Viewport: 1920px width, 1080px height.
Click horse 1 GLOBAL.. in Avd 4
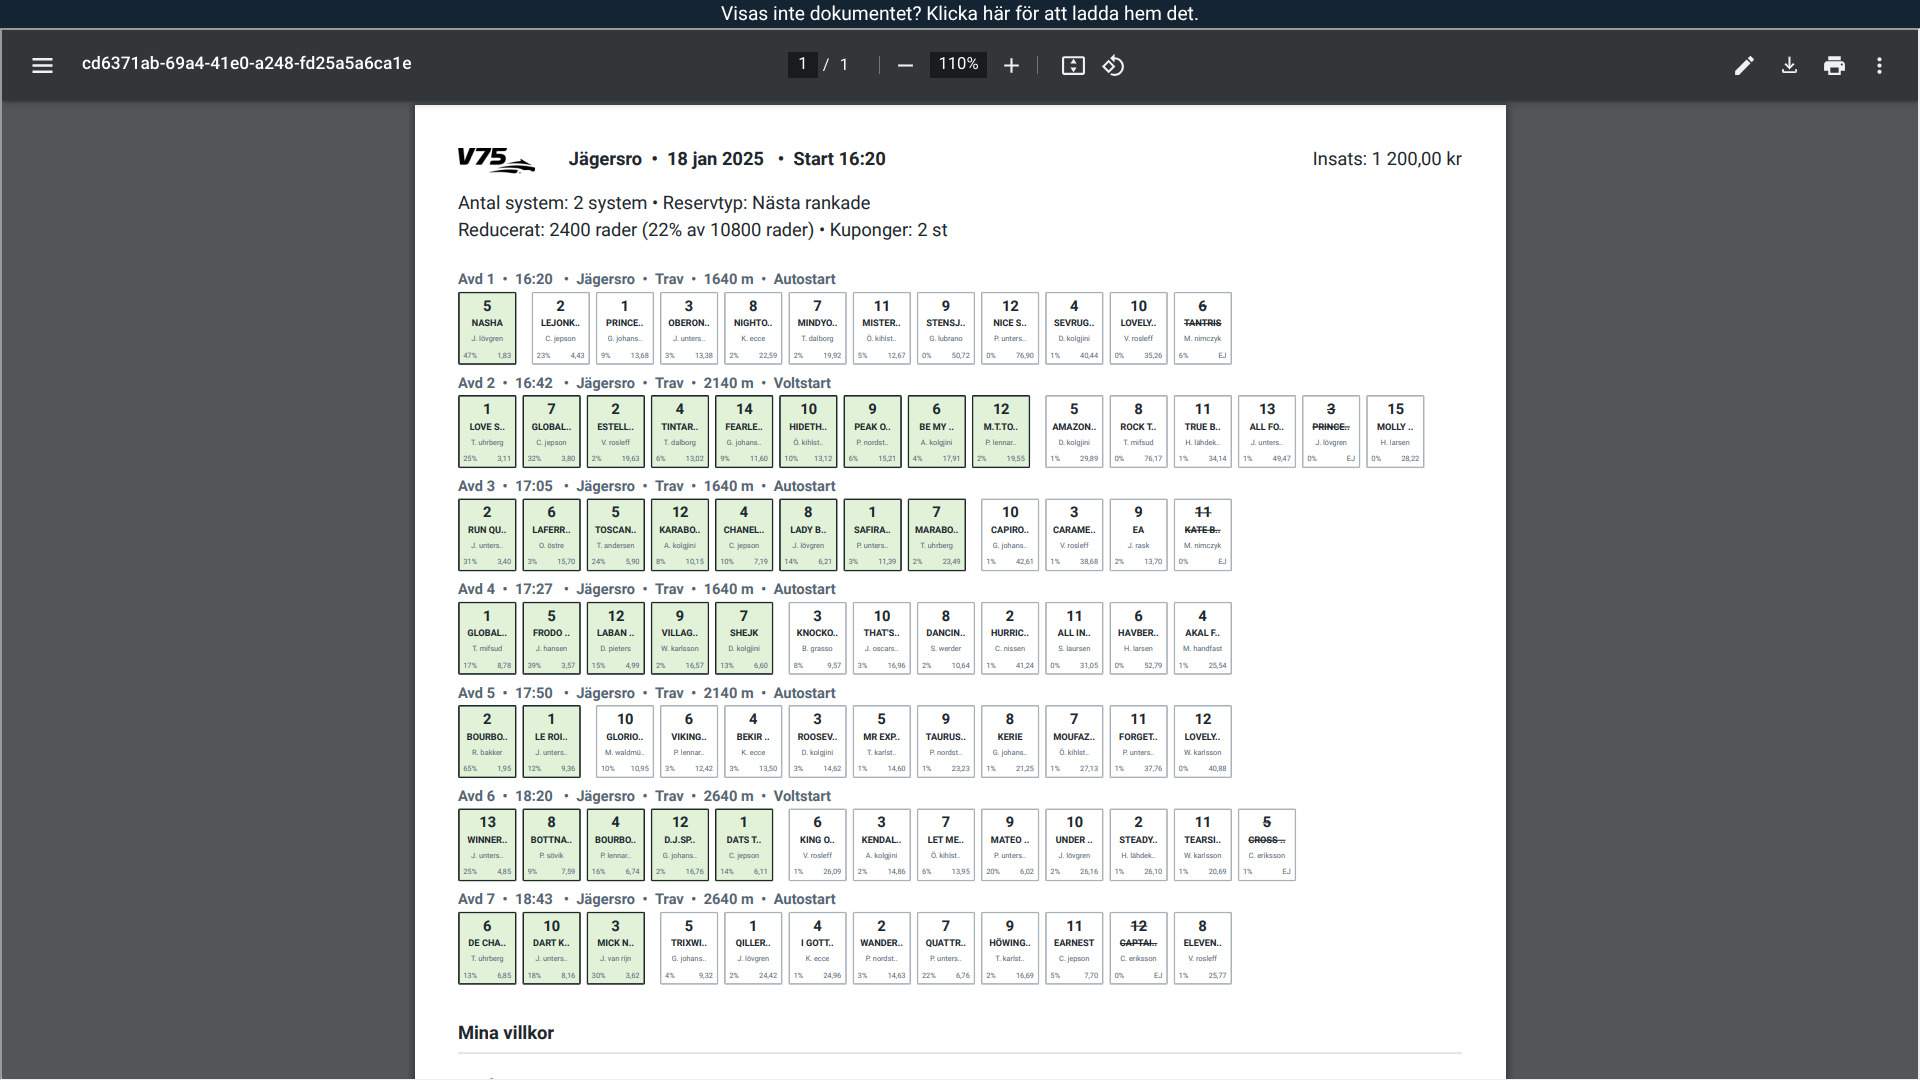click(x=487, y=638)
